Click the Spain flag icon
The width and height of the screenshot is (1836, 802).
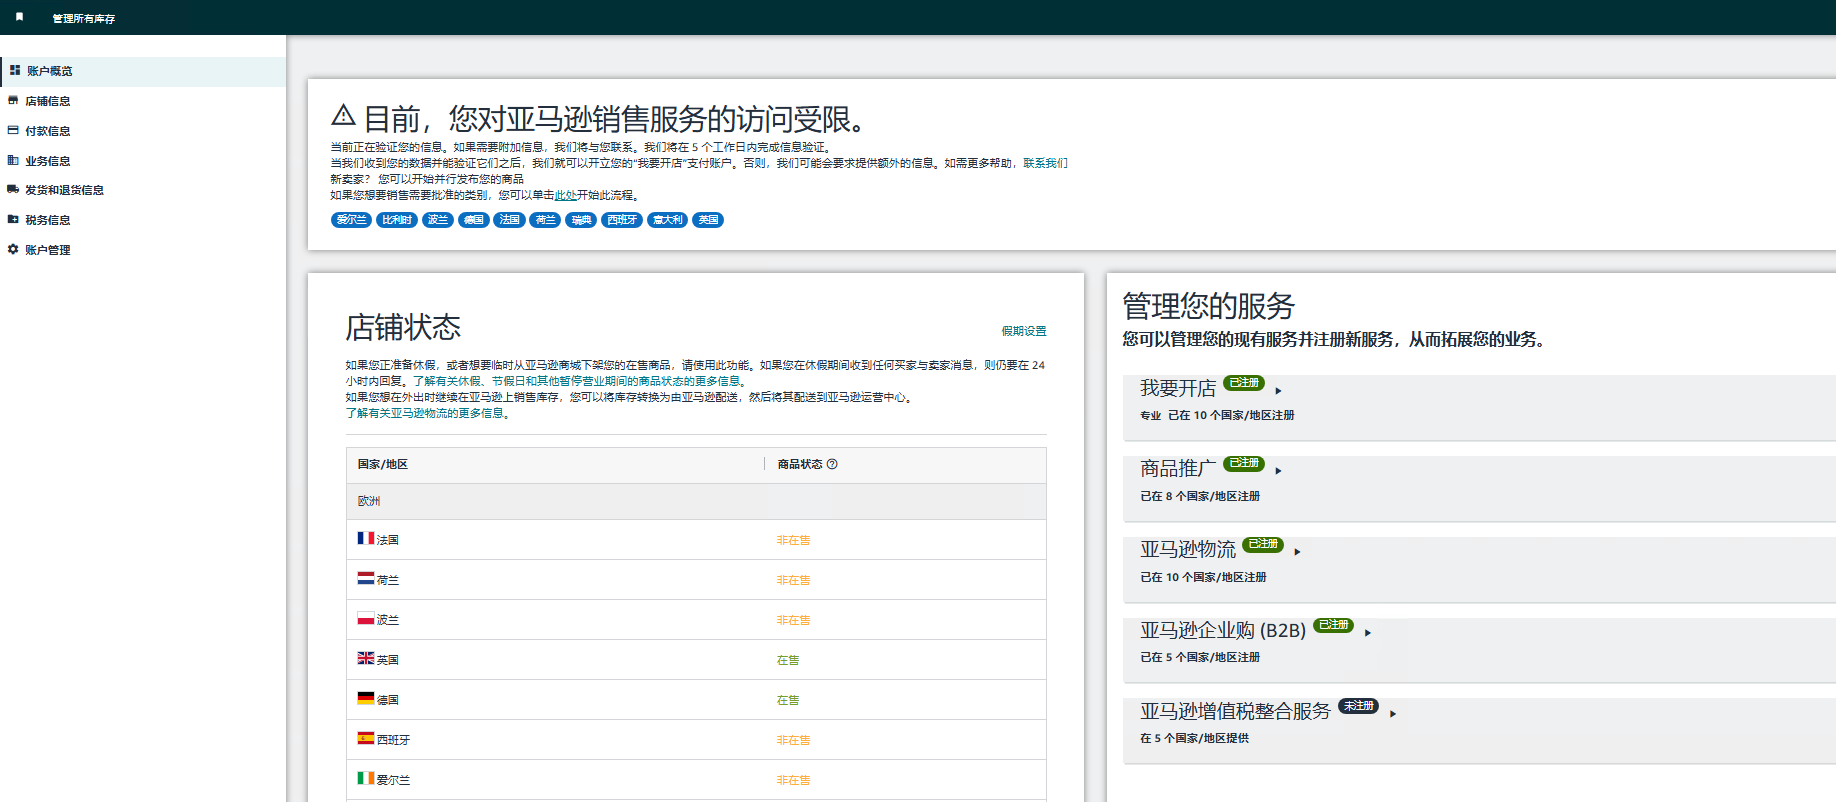[366, 738]
